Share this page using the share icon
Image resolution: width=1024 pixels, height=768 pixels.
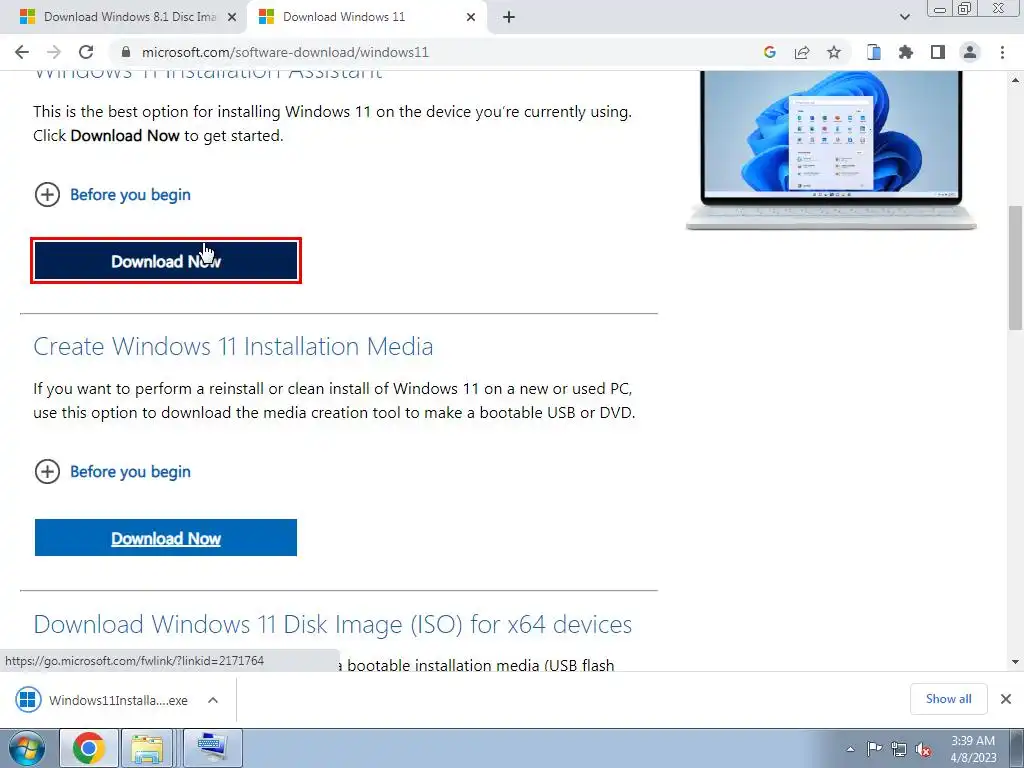(x=802, y=52)
